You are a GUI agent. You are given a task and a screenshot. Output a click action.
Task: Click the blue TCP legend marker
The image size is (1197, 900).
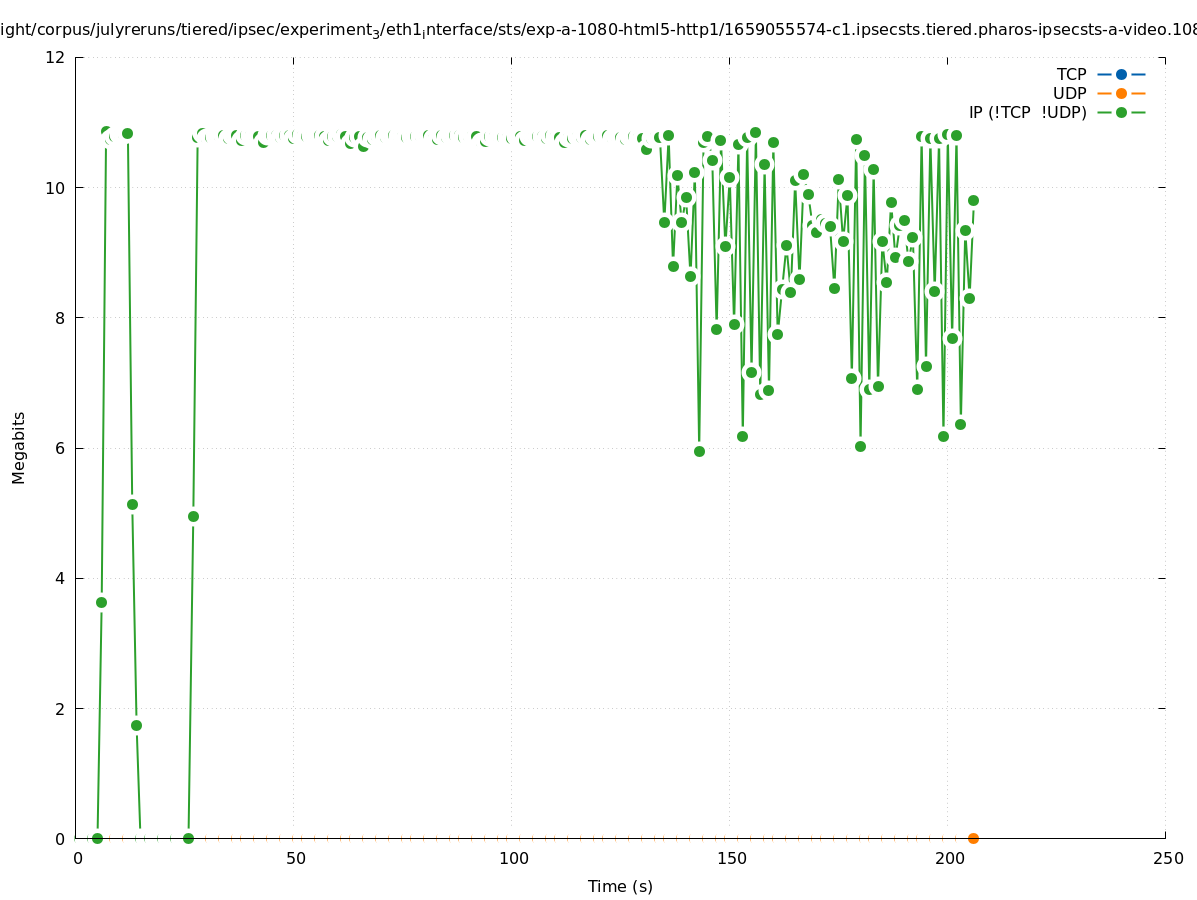(x=1121, y=74)
